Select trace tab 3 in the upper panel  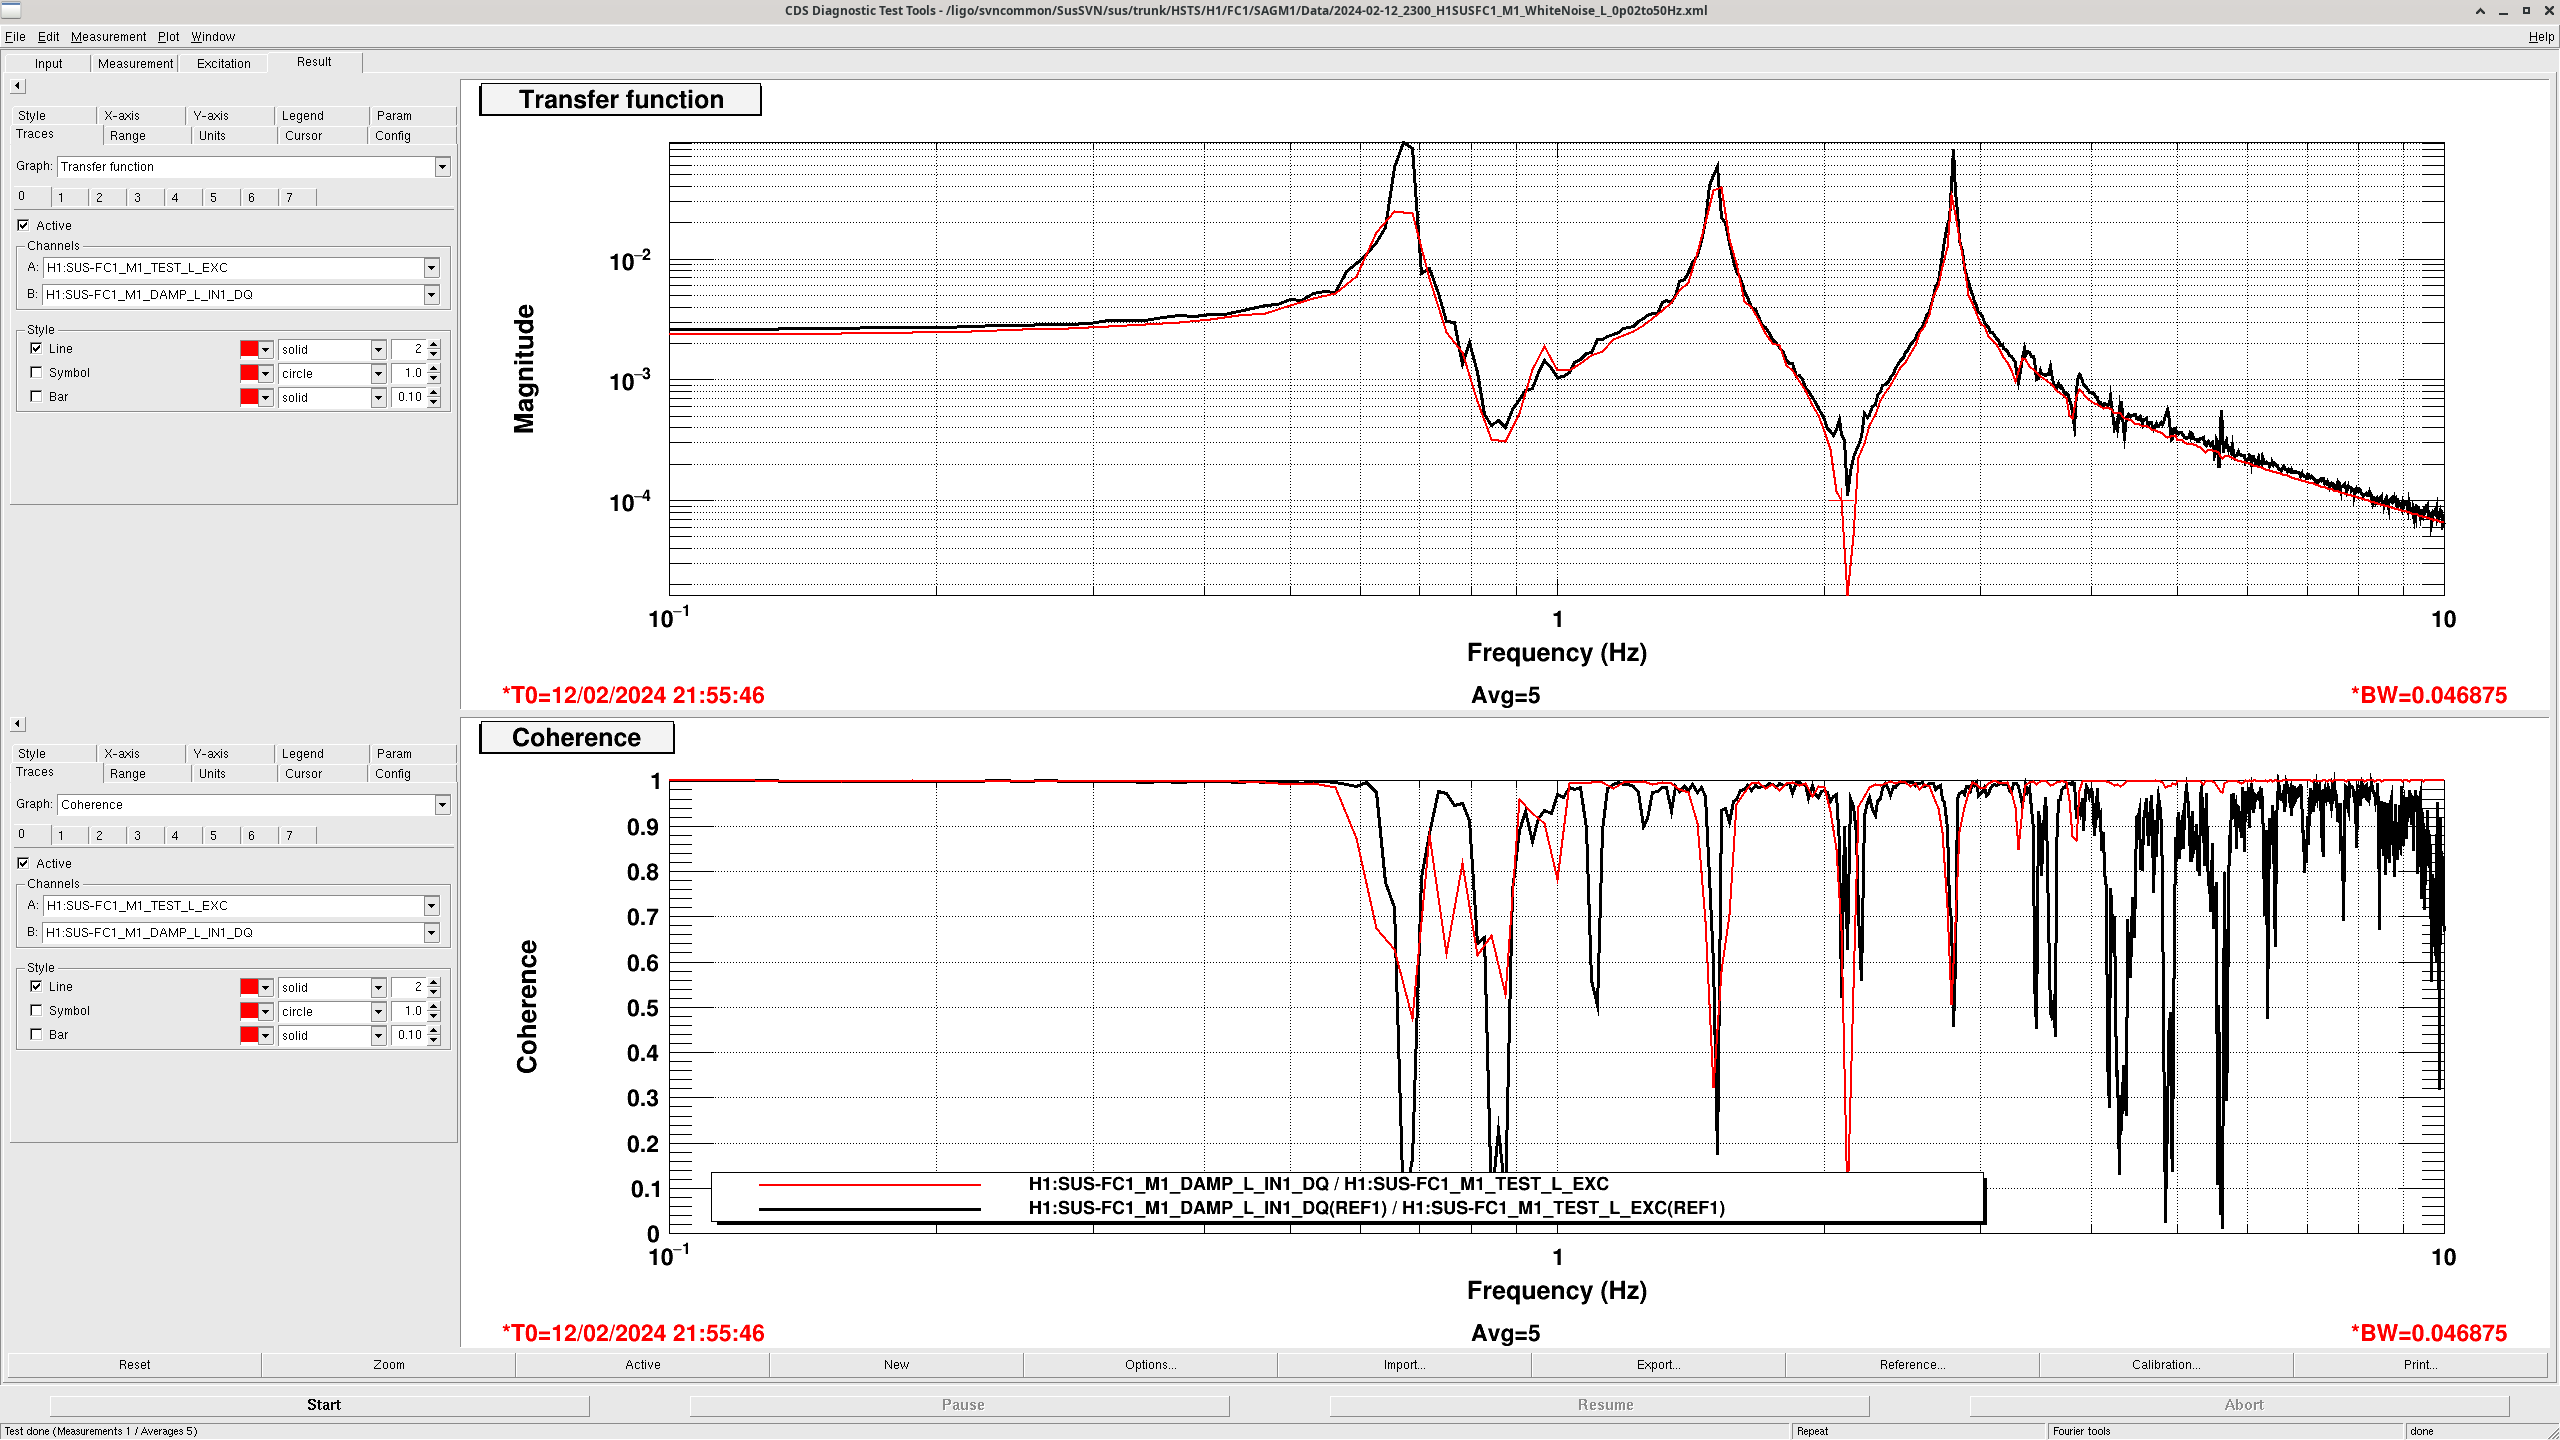pos(138,198)
